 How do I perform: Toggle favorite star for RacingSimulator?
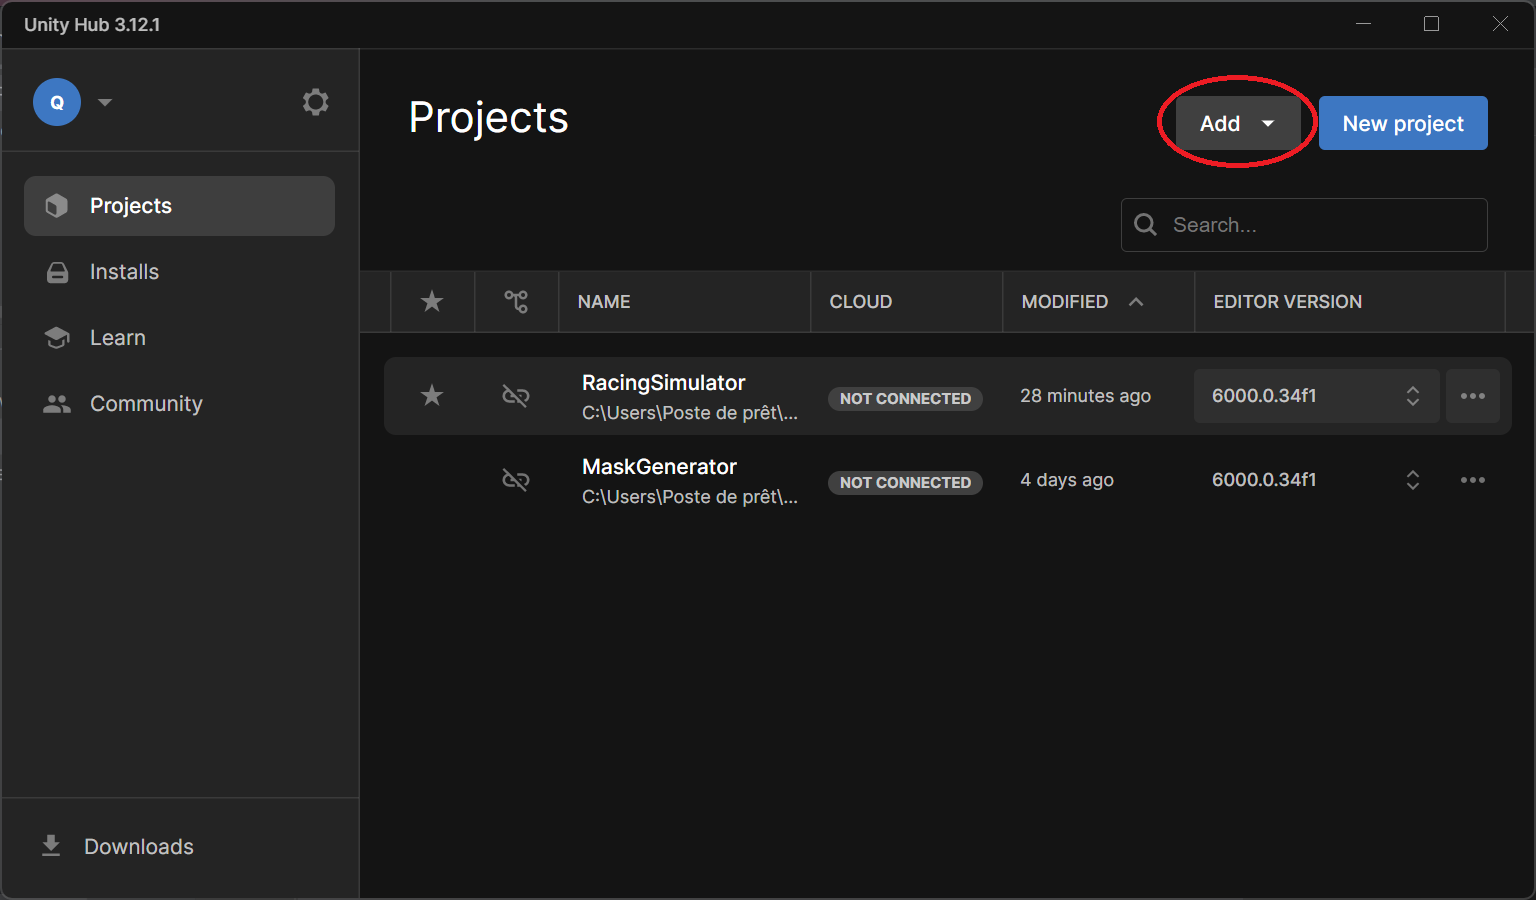432,395
